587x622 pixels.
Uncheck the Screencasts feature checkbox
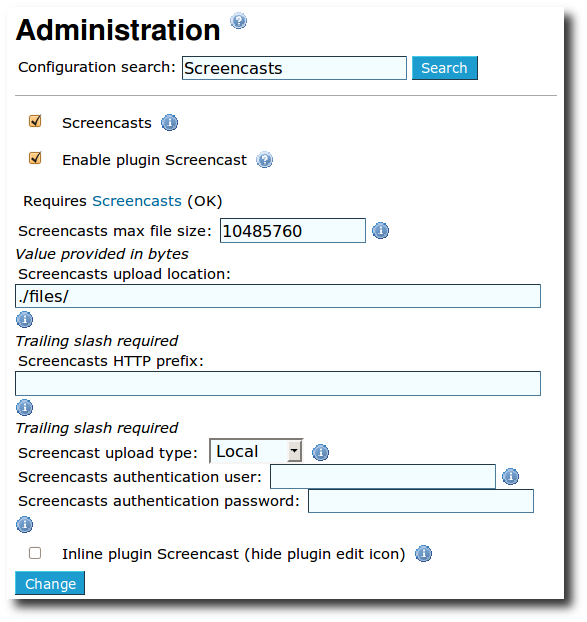pos(35,121)
